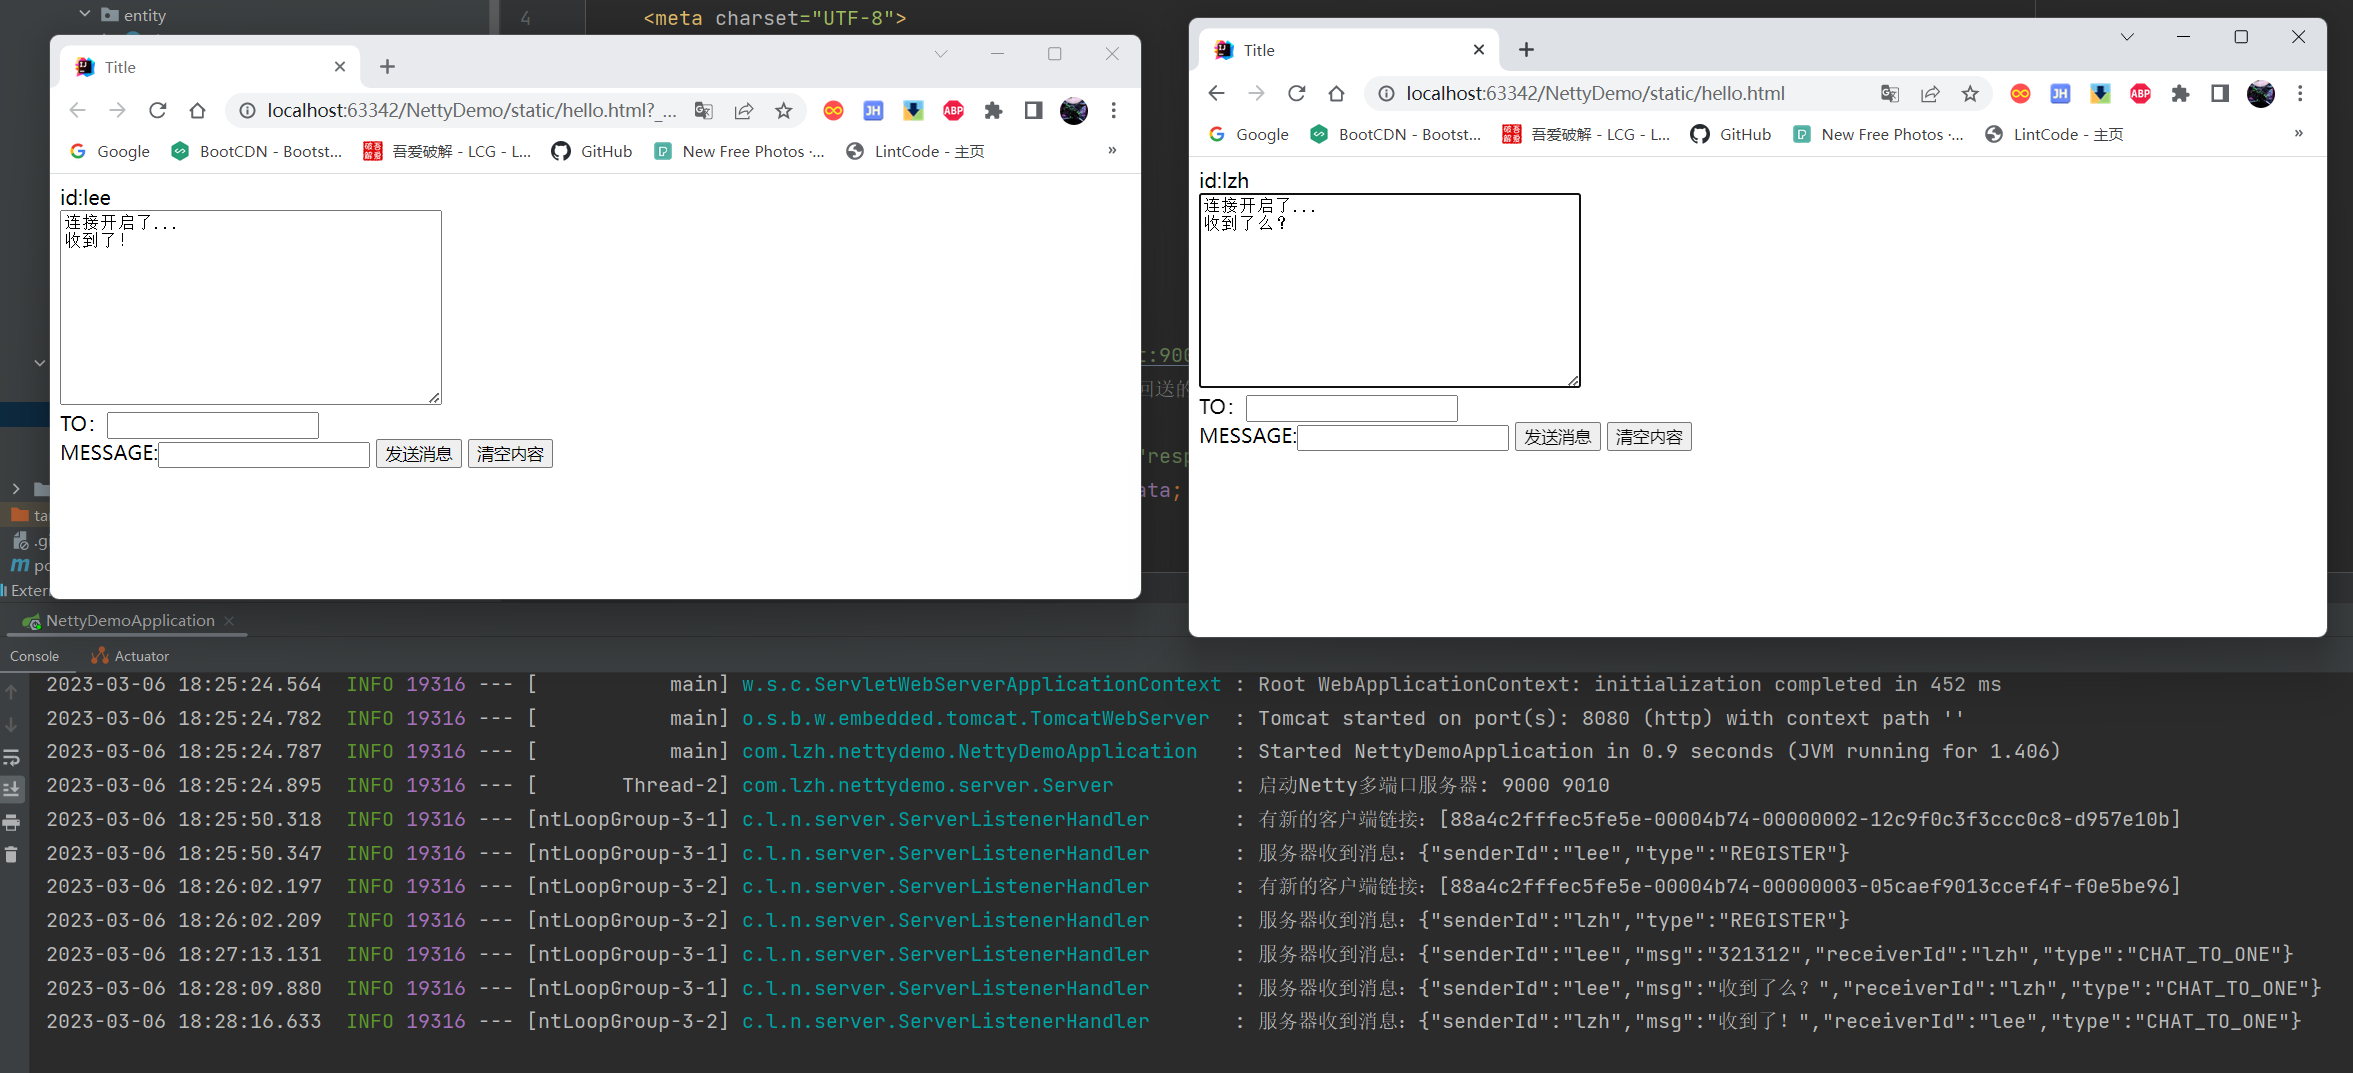The width and height of the screenshot is (2353, 1073).
Task: Toggle side panel icon in right browser
Action: 2220,93
